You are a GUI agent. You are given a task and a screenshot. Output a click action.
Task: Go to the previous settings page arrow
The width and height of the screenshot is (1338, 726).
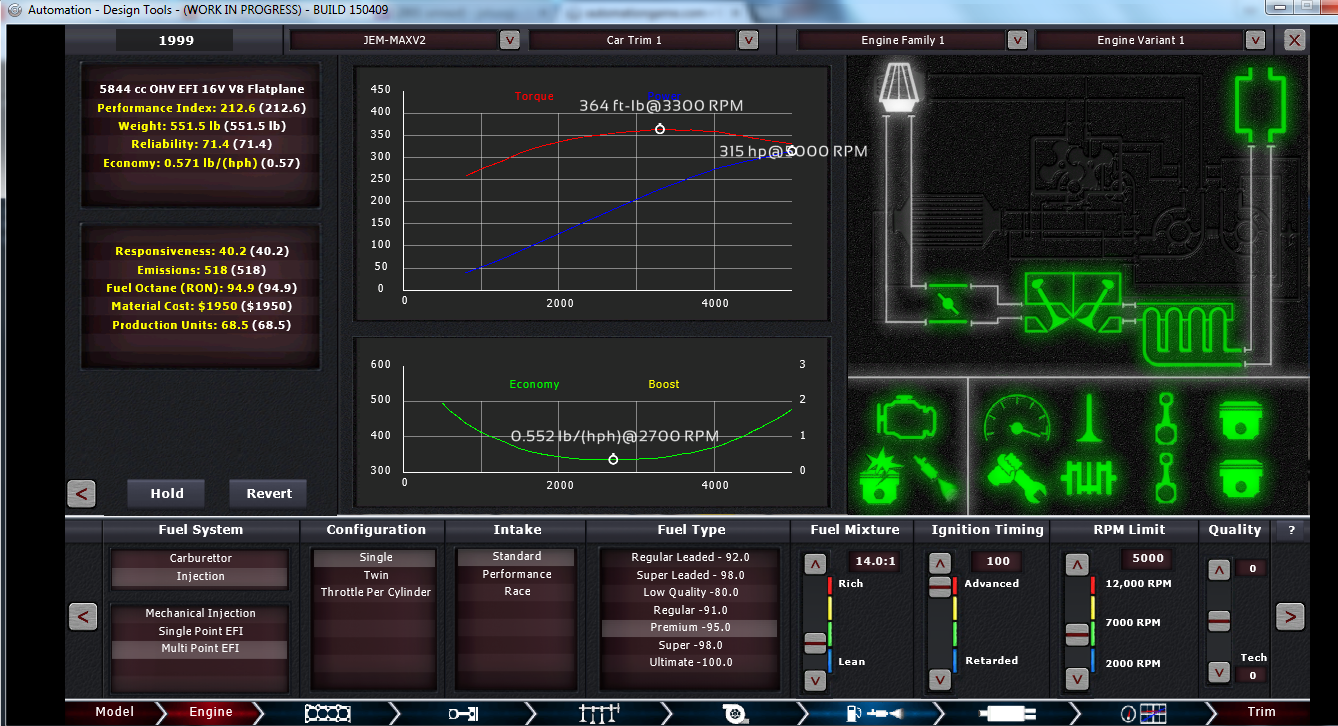pos(83,616)
